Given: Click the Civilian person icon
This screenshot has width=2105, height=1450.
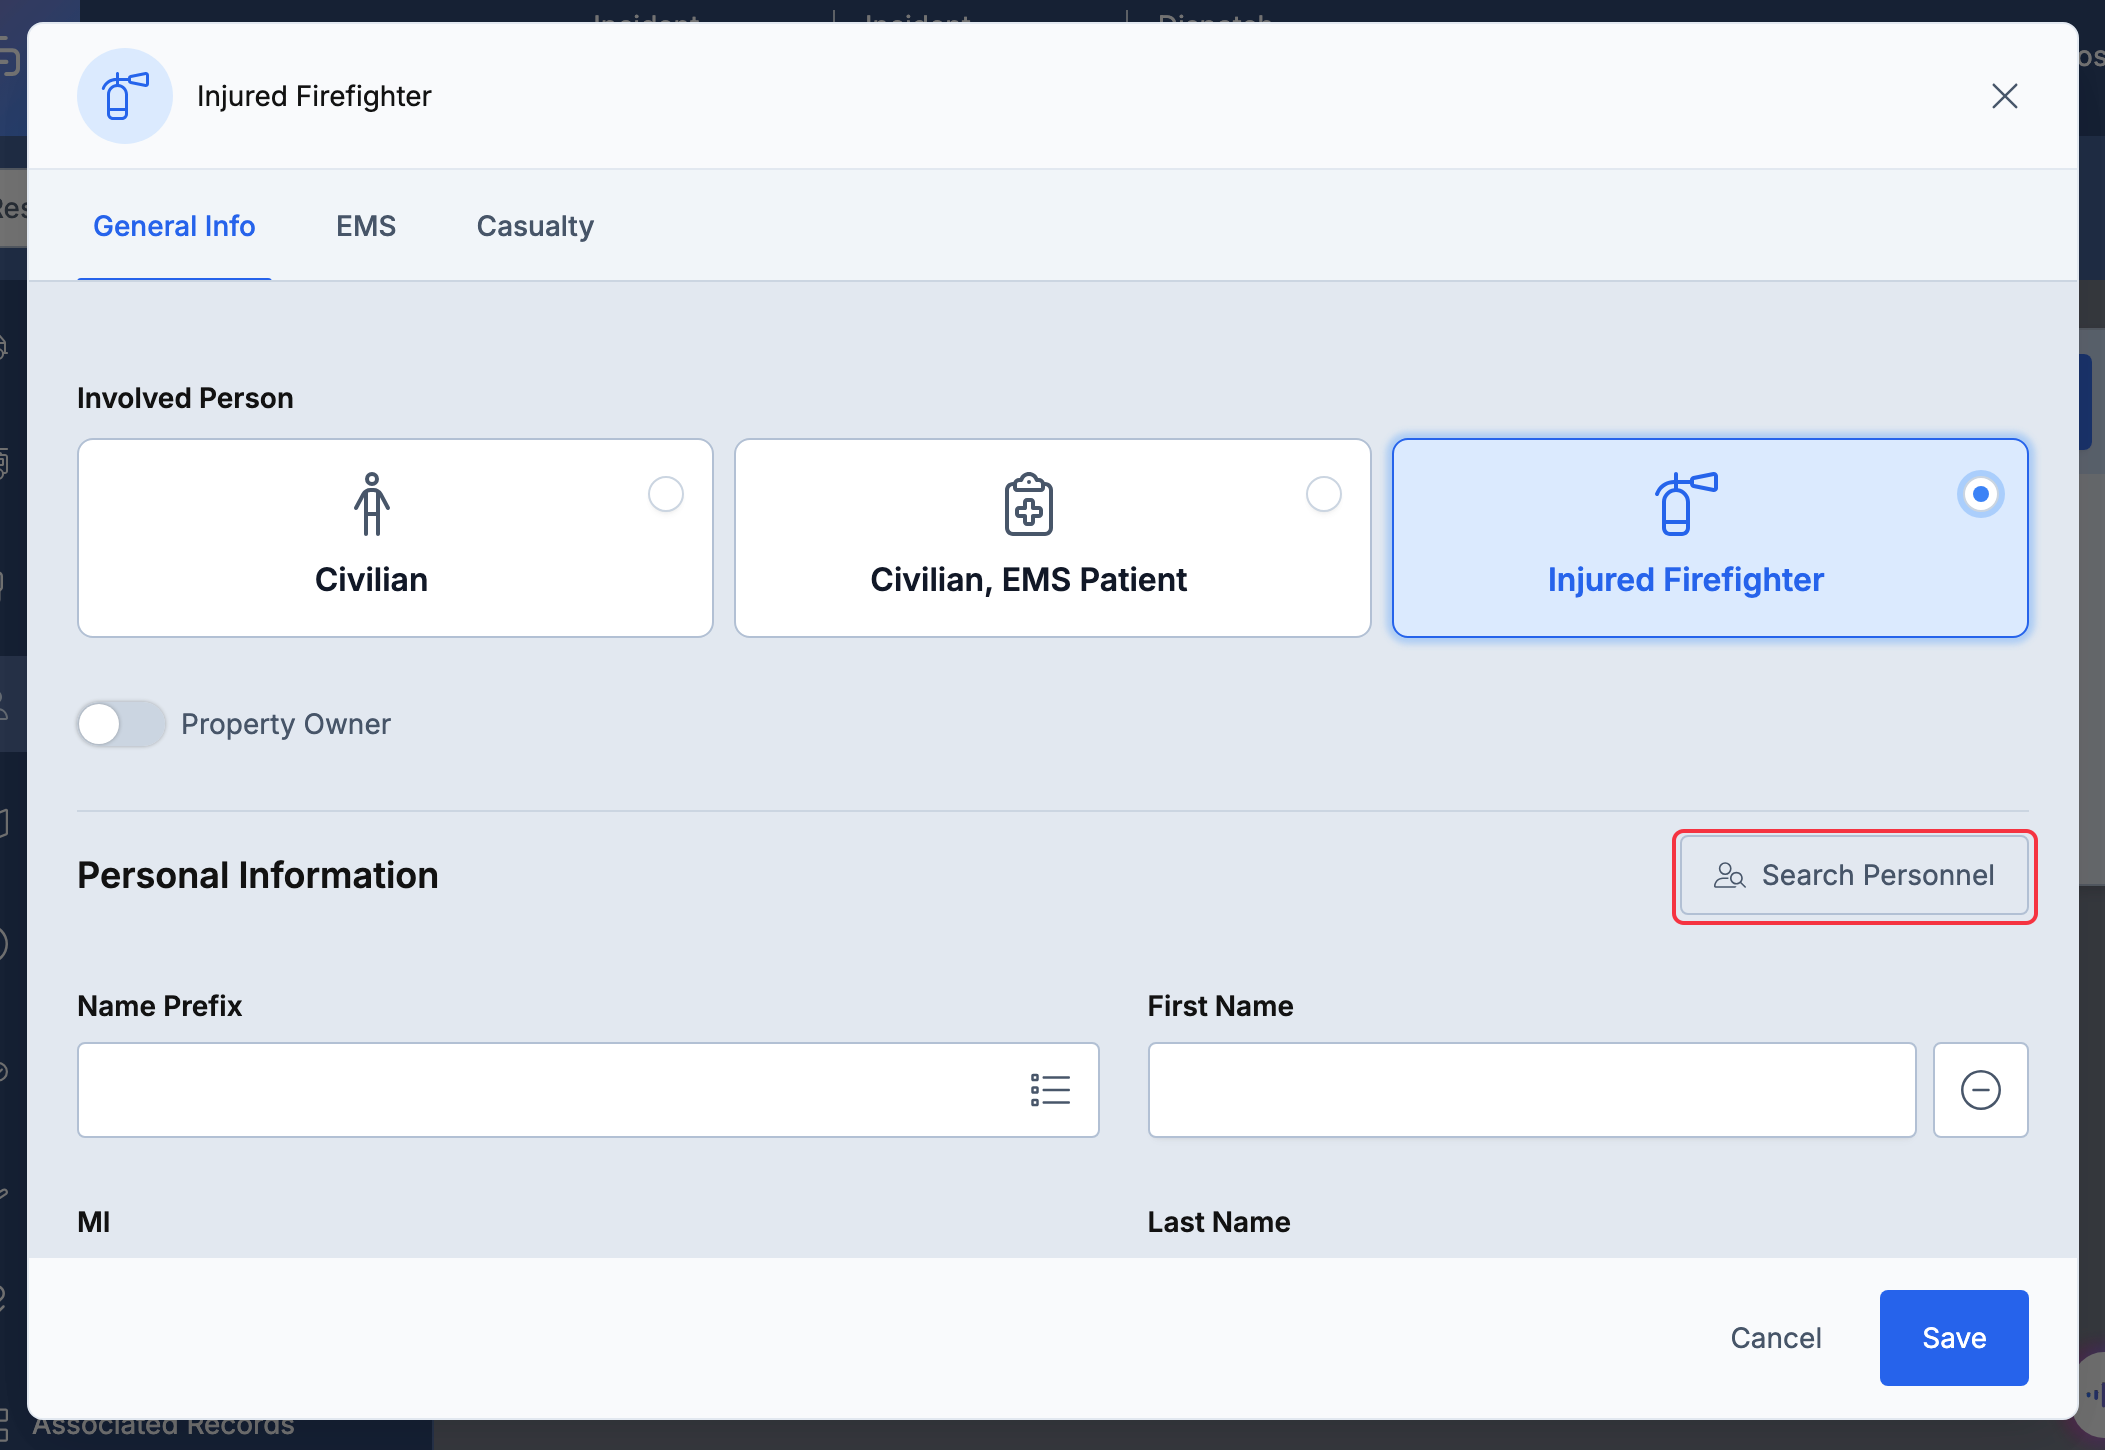Looking at the screenshot, I should point(372,504).
